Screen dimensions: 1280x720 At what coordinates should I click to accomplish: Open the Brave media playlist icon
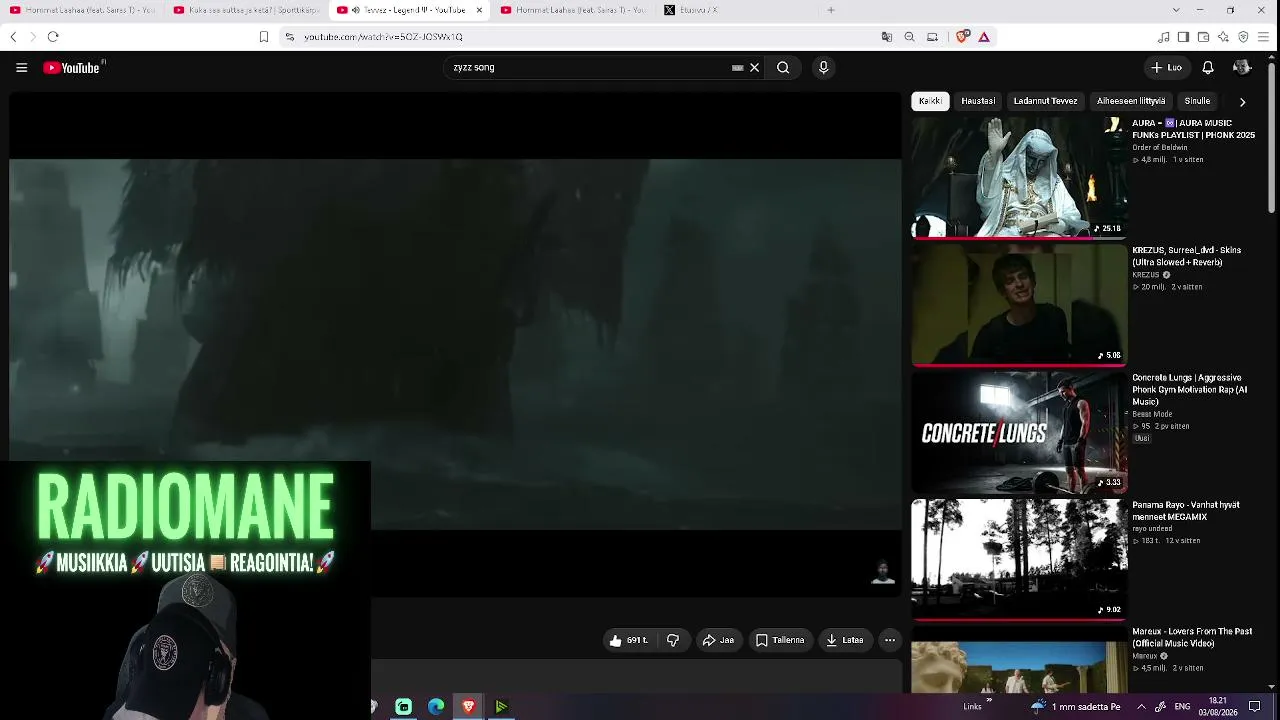click(1163, 37)
